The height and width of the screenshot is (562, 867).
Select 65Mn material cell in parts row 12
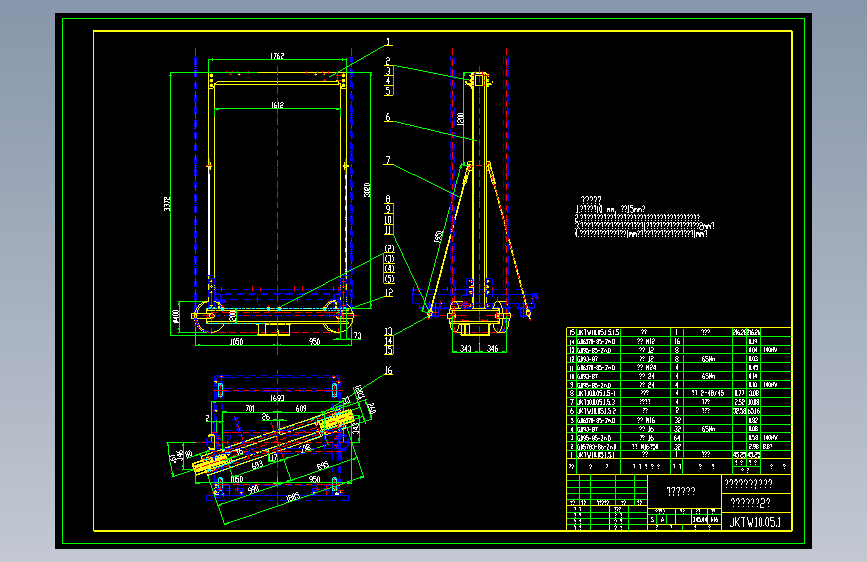pos(708,358)
